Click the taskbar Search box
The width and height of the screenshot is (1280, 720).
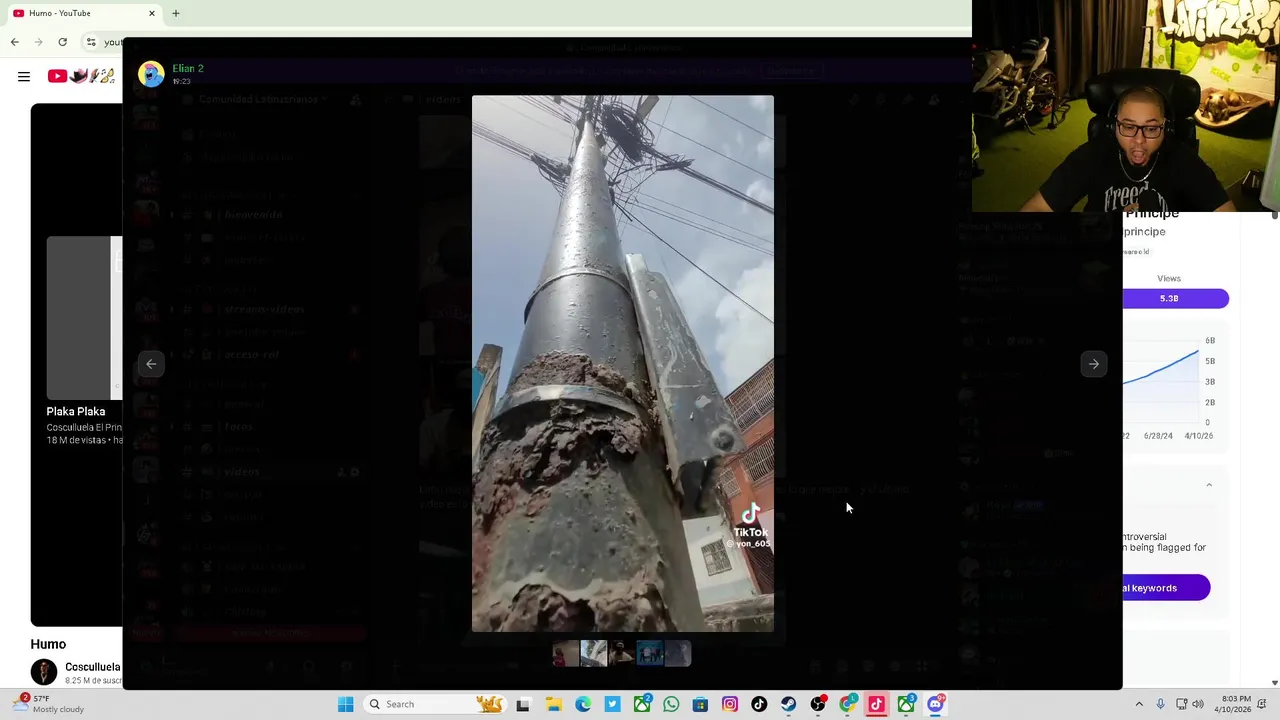[x=435, y=704]
